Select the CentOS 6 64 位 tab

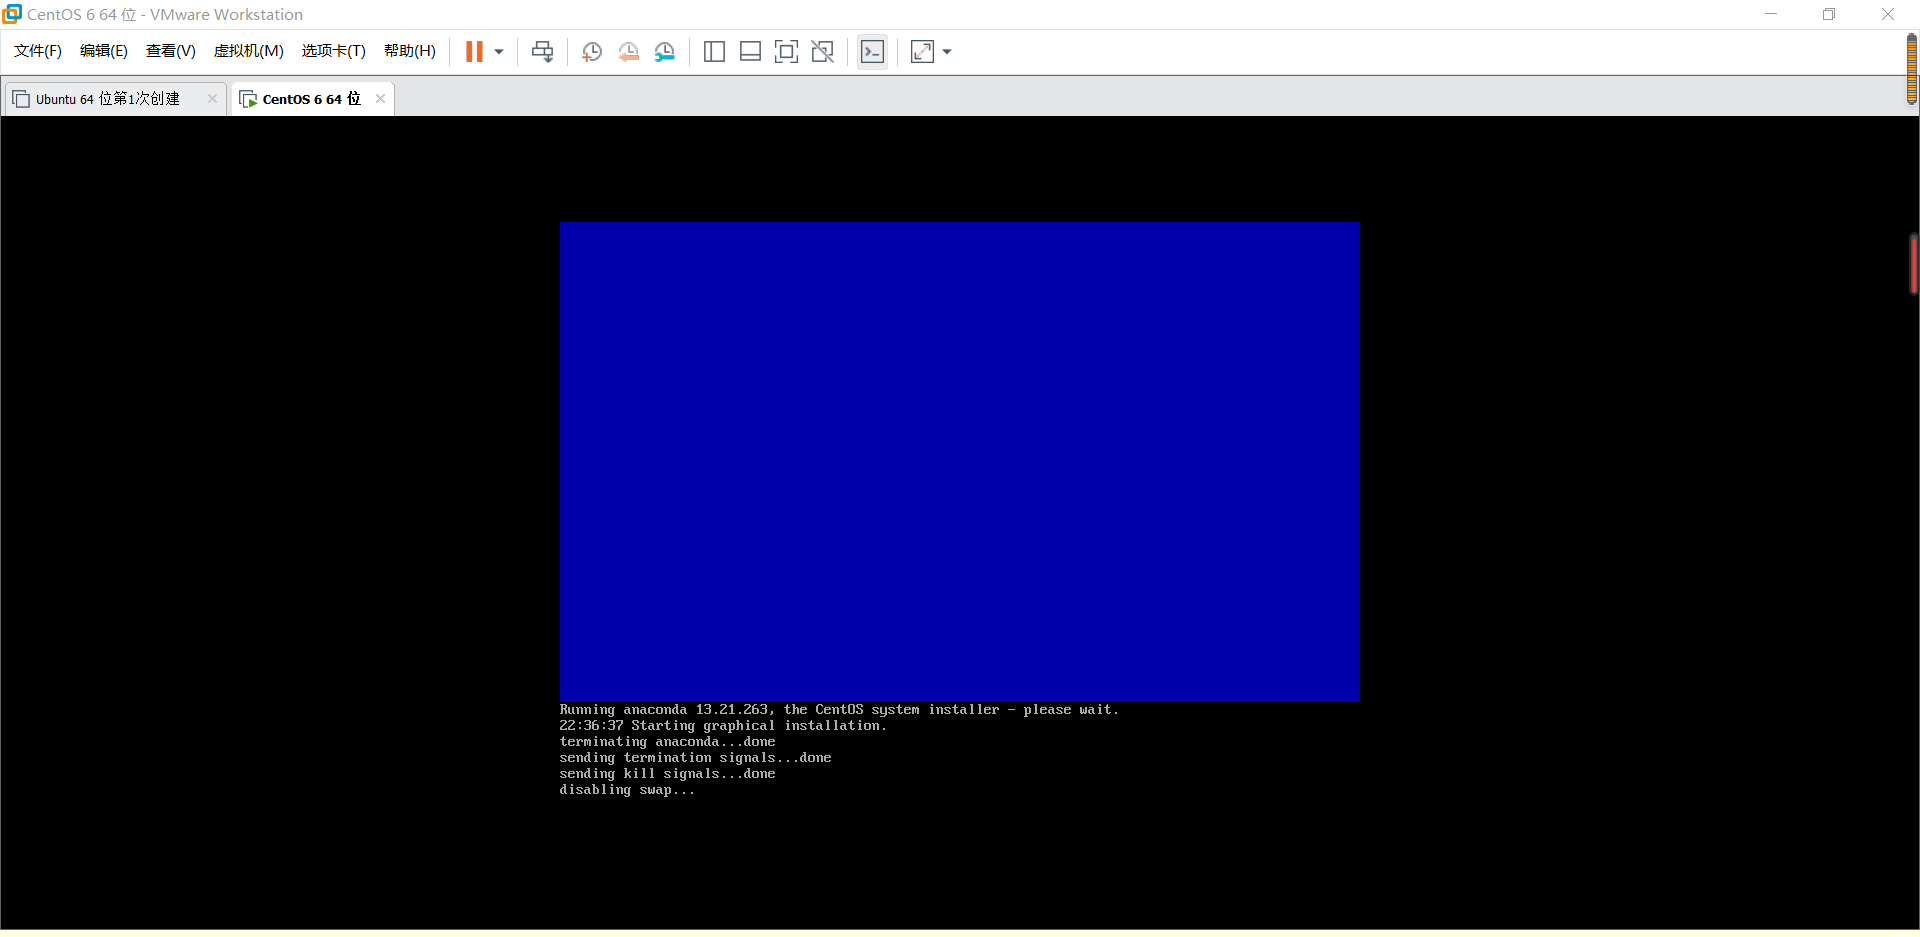pyautogui.click(x=311, y=99)
